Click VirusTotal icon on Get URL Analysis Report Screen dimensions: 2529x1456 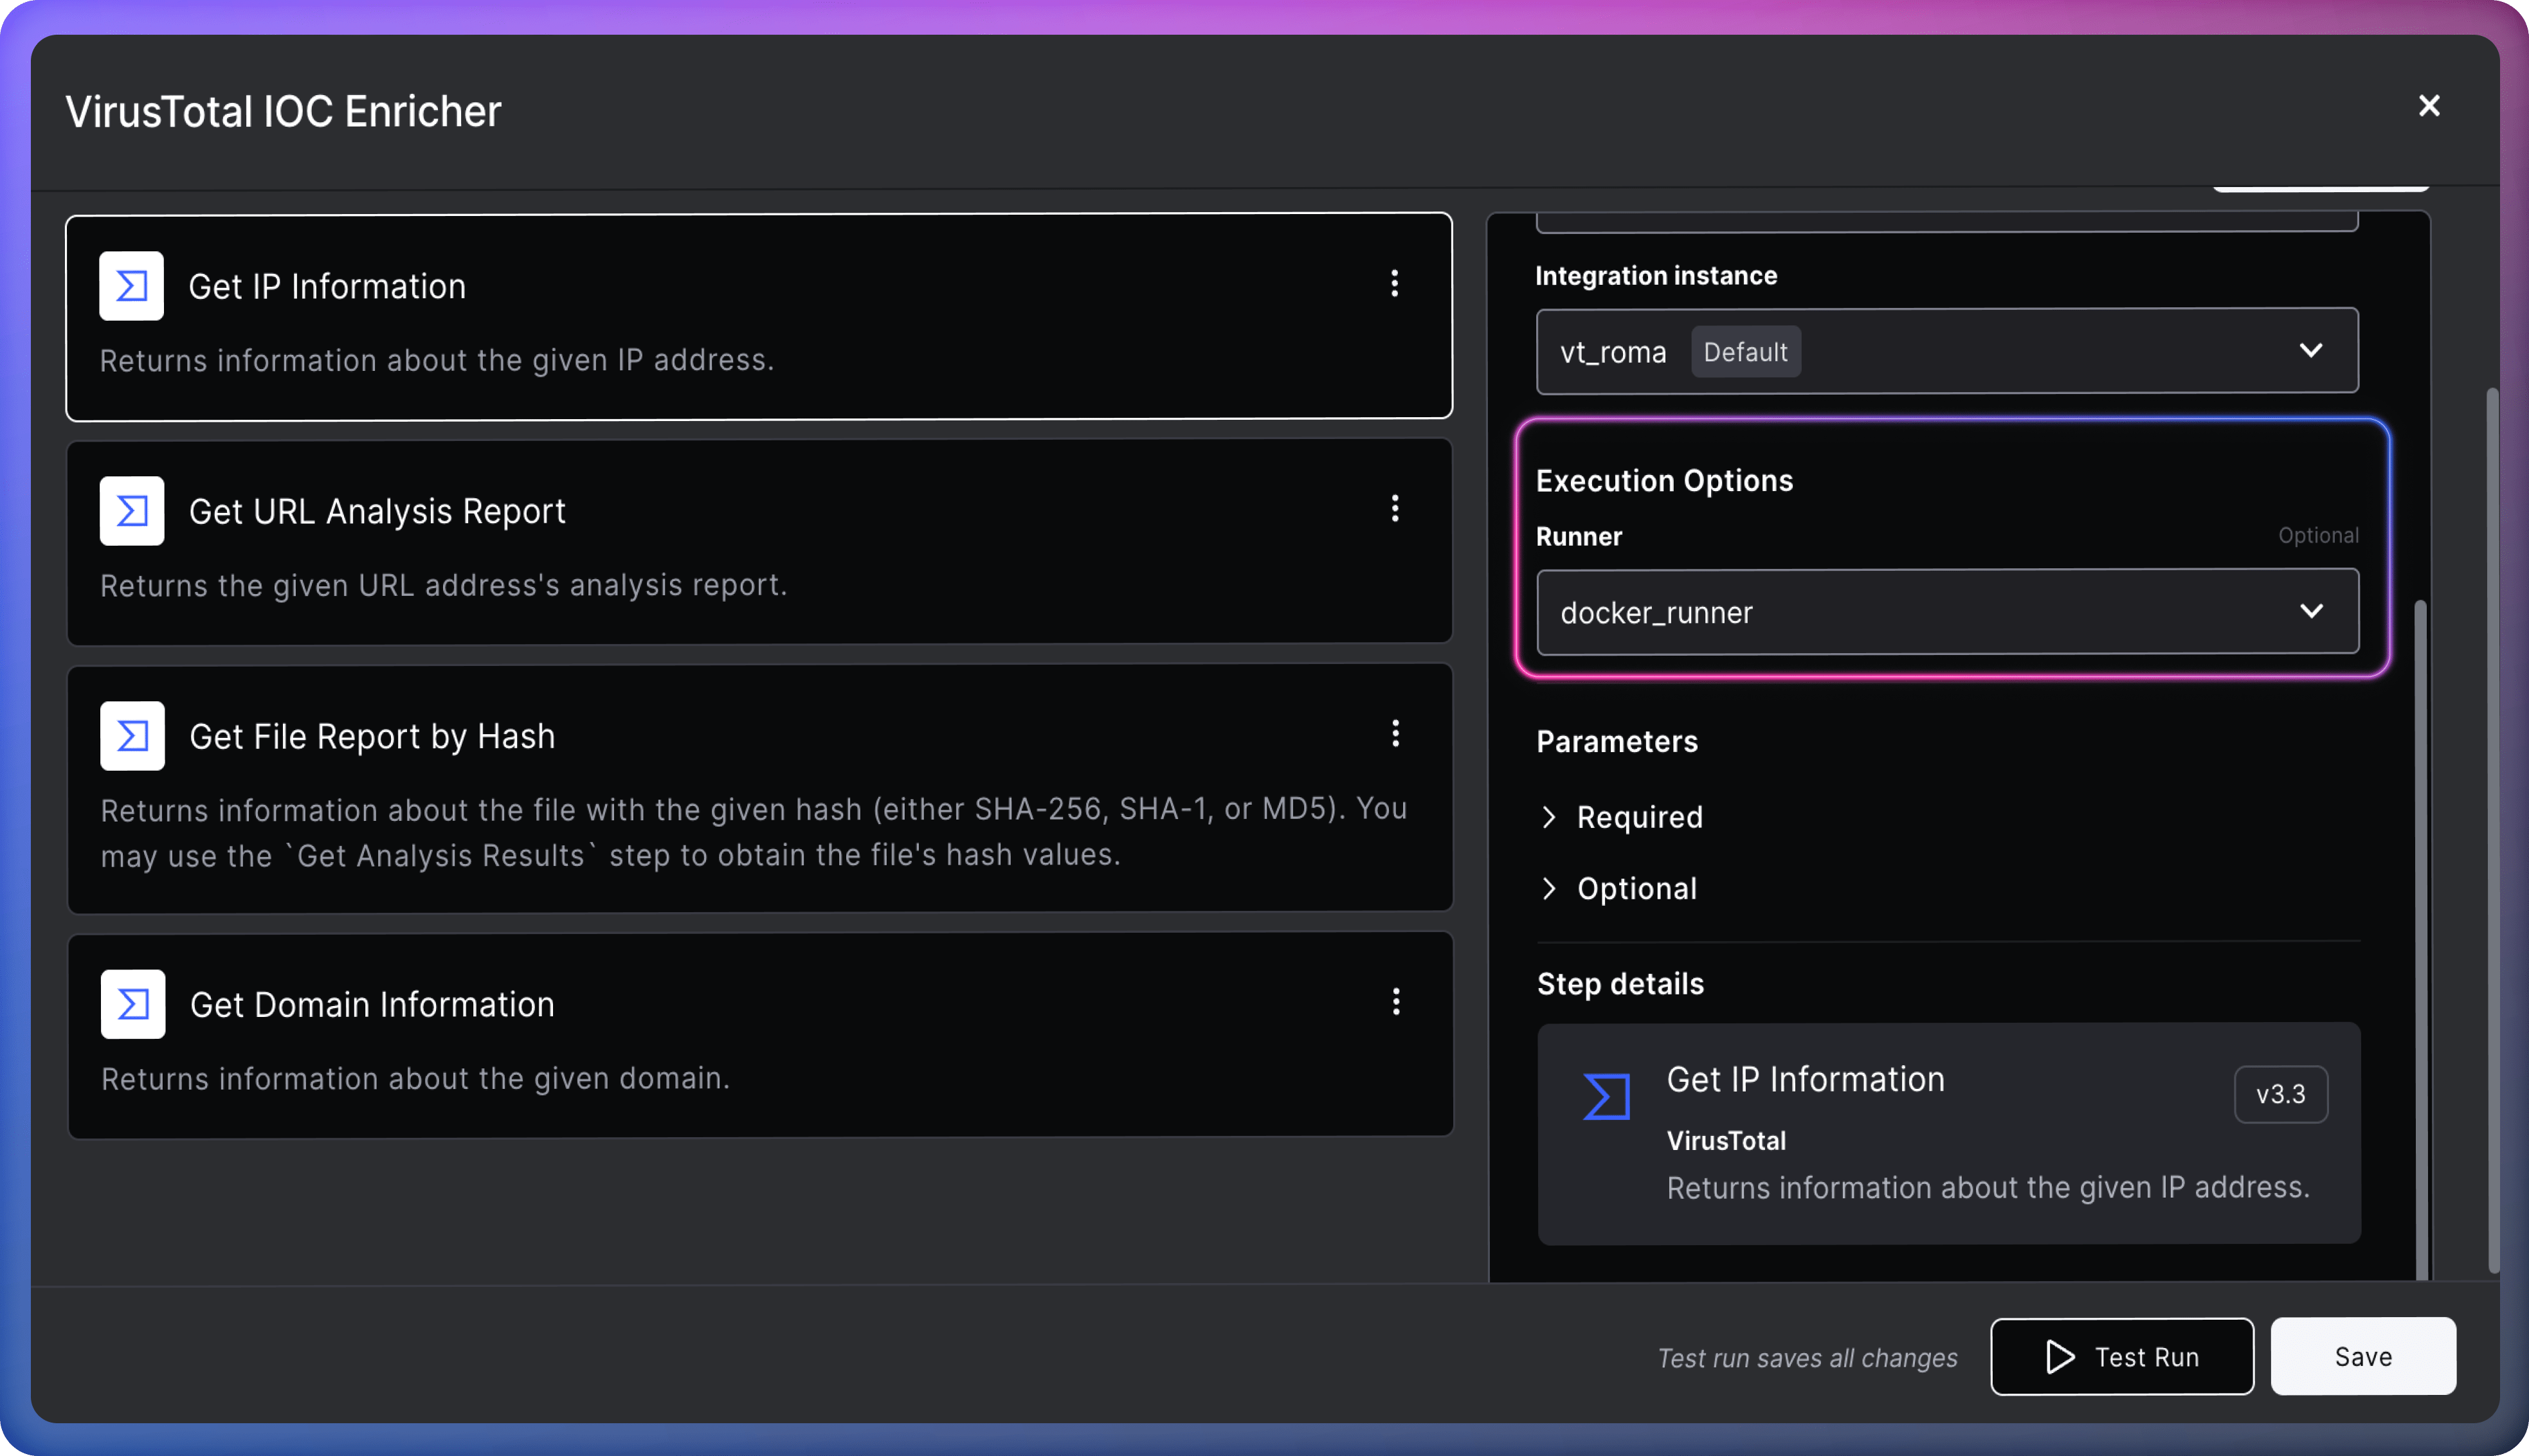point(132,511)
